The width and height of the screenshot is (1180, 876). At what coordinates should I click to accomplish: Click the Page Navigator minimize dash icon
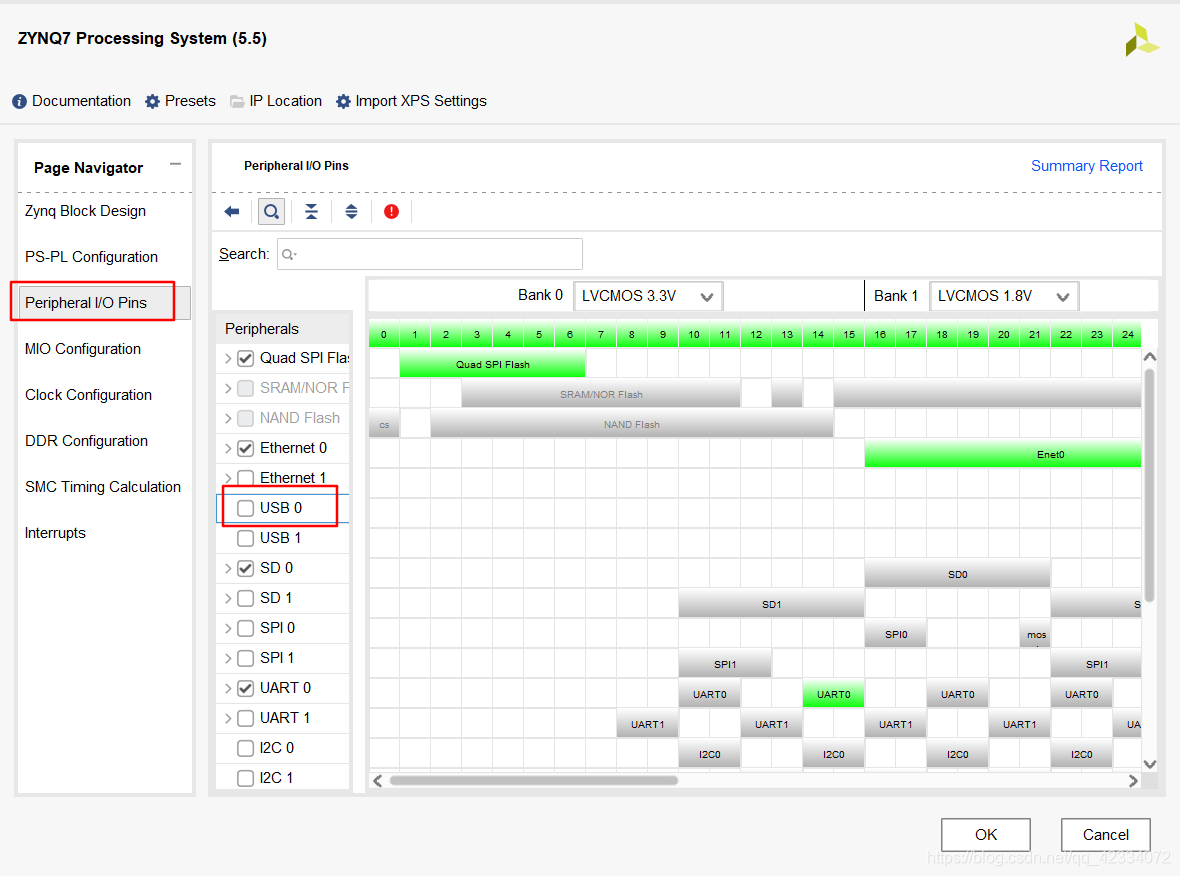tap(175, 164)
